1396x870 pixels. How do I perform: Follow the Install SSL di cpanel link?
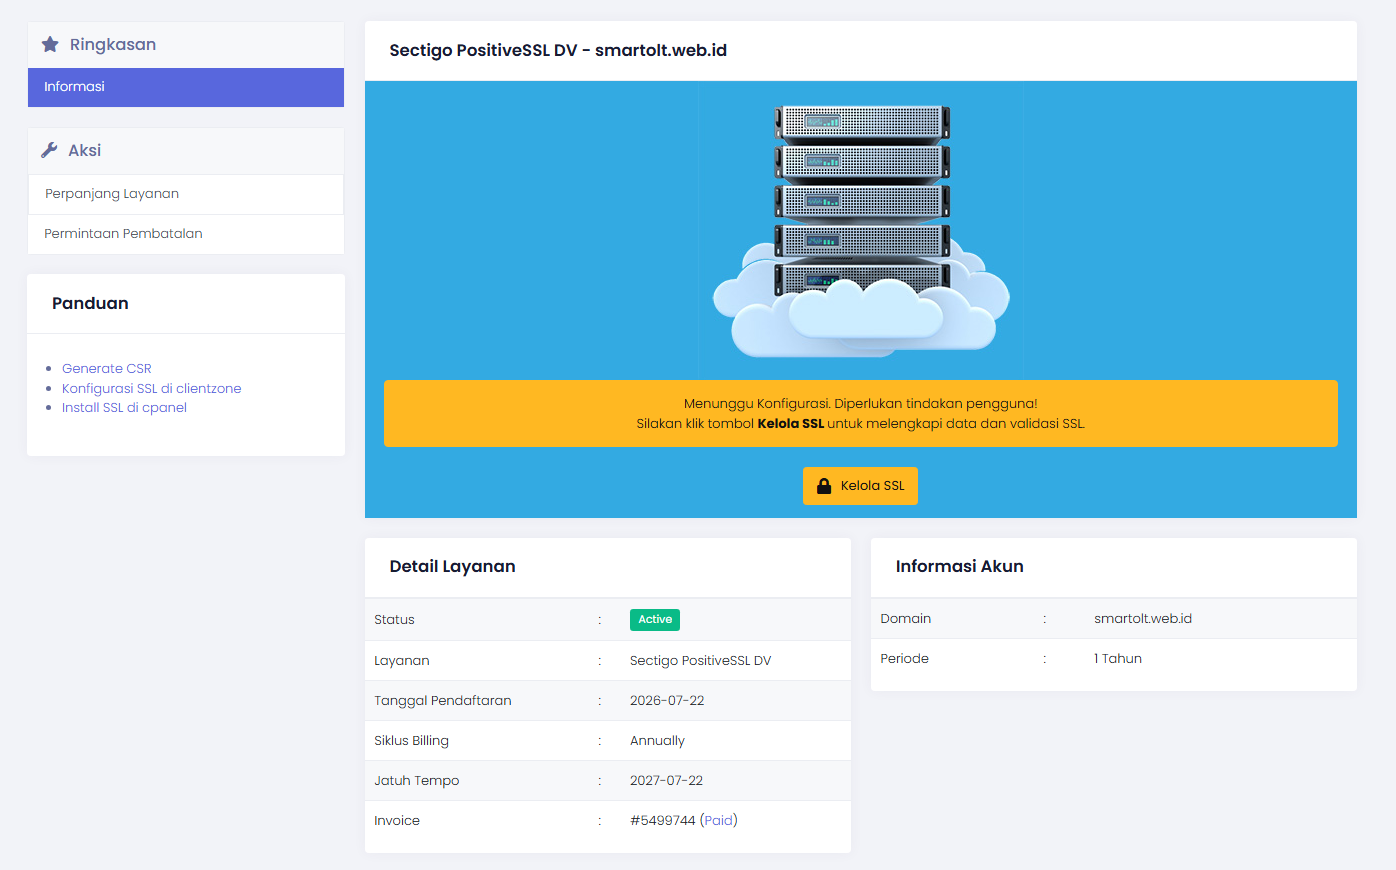125,408
